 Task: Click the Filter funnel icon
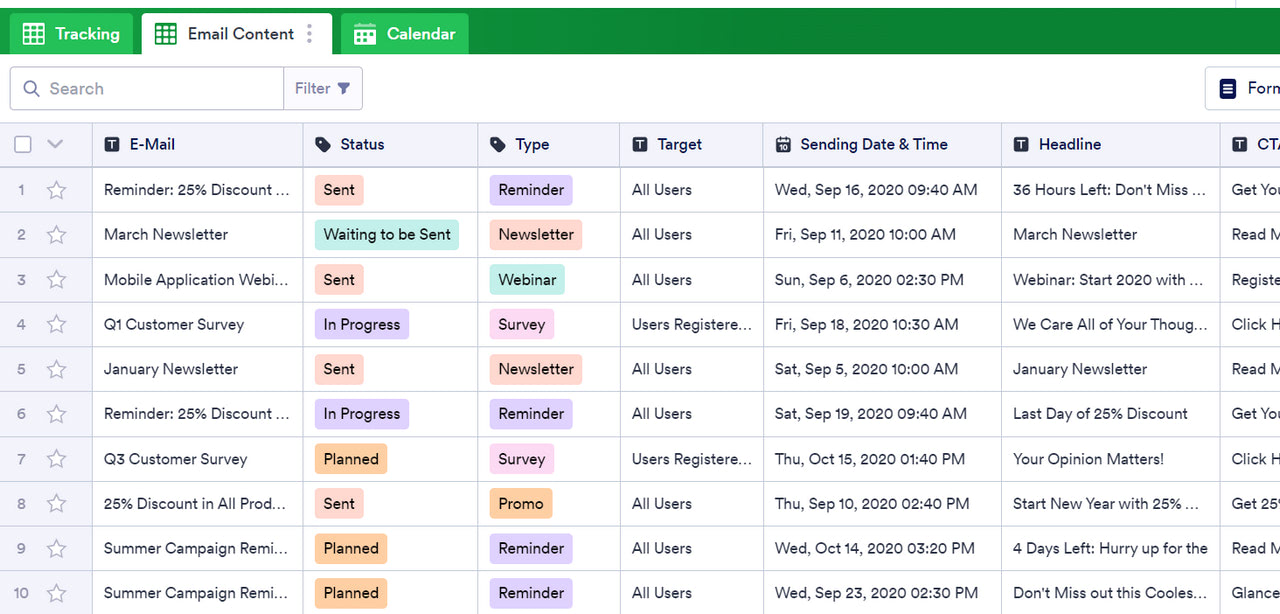tap(344, 88)
